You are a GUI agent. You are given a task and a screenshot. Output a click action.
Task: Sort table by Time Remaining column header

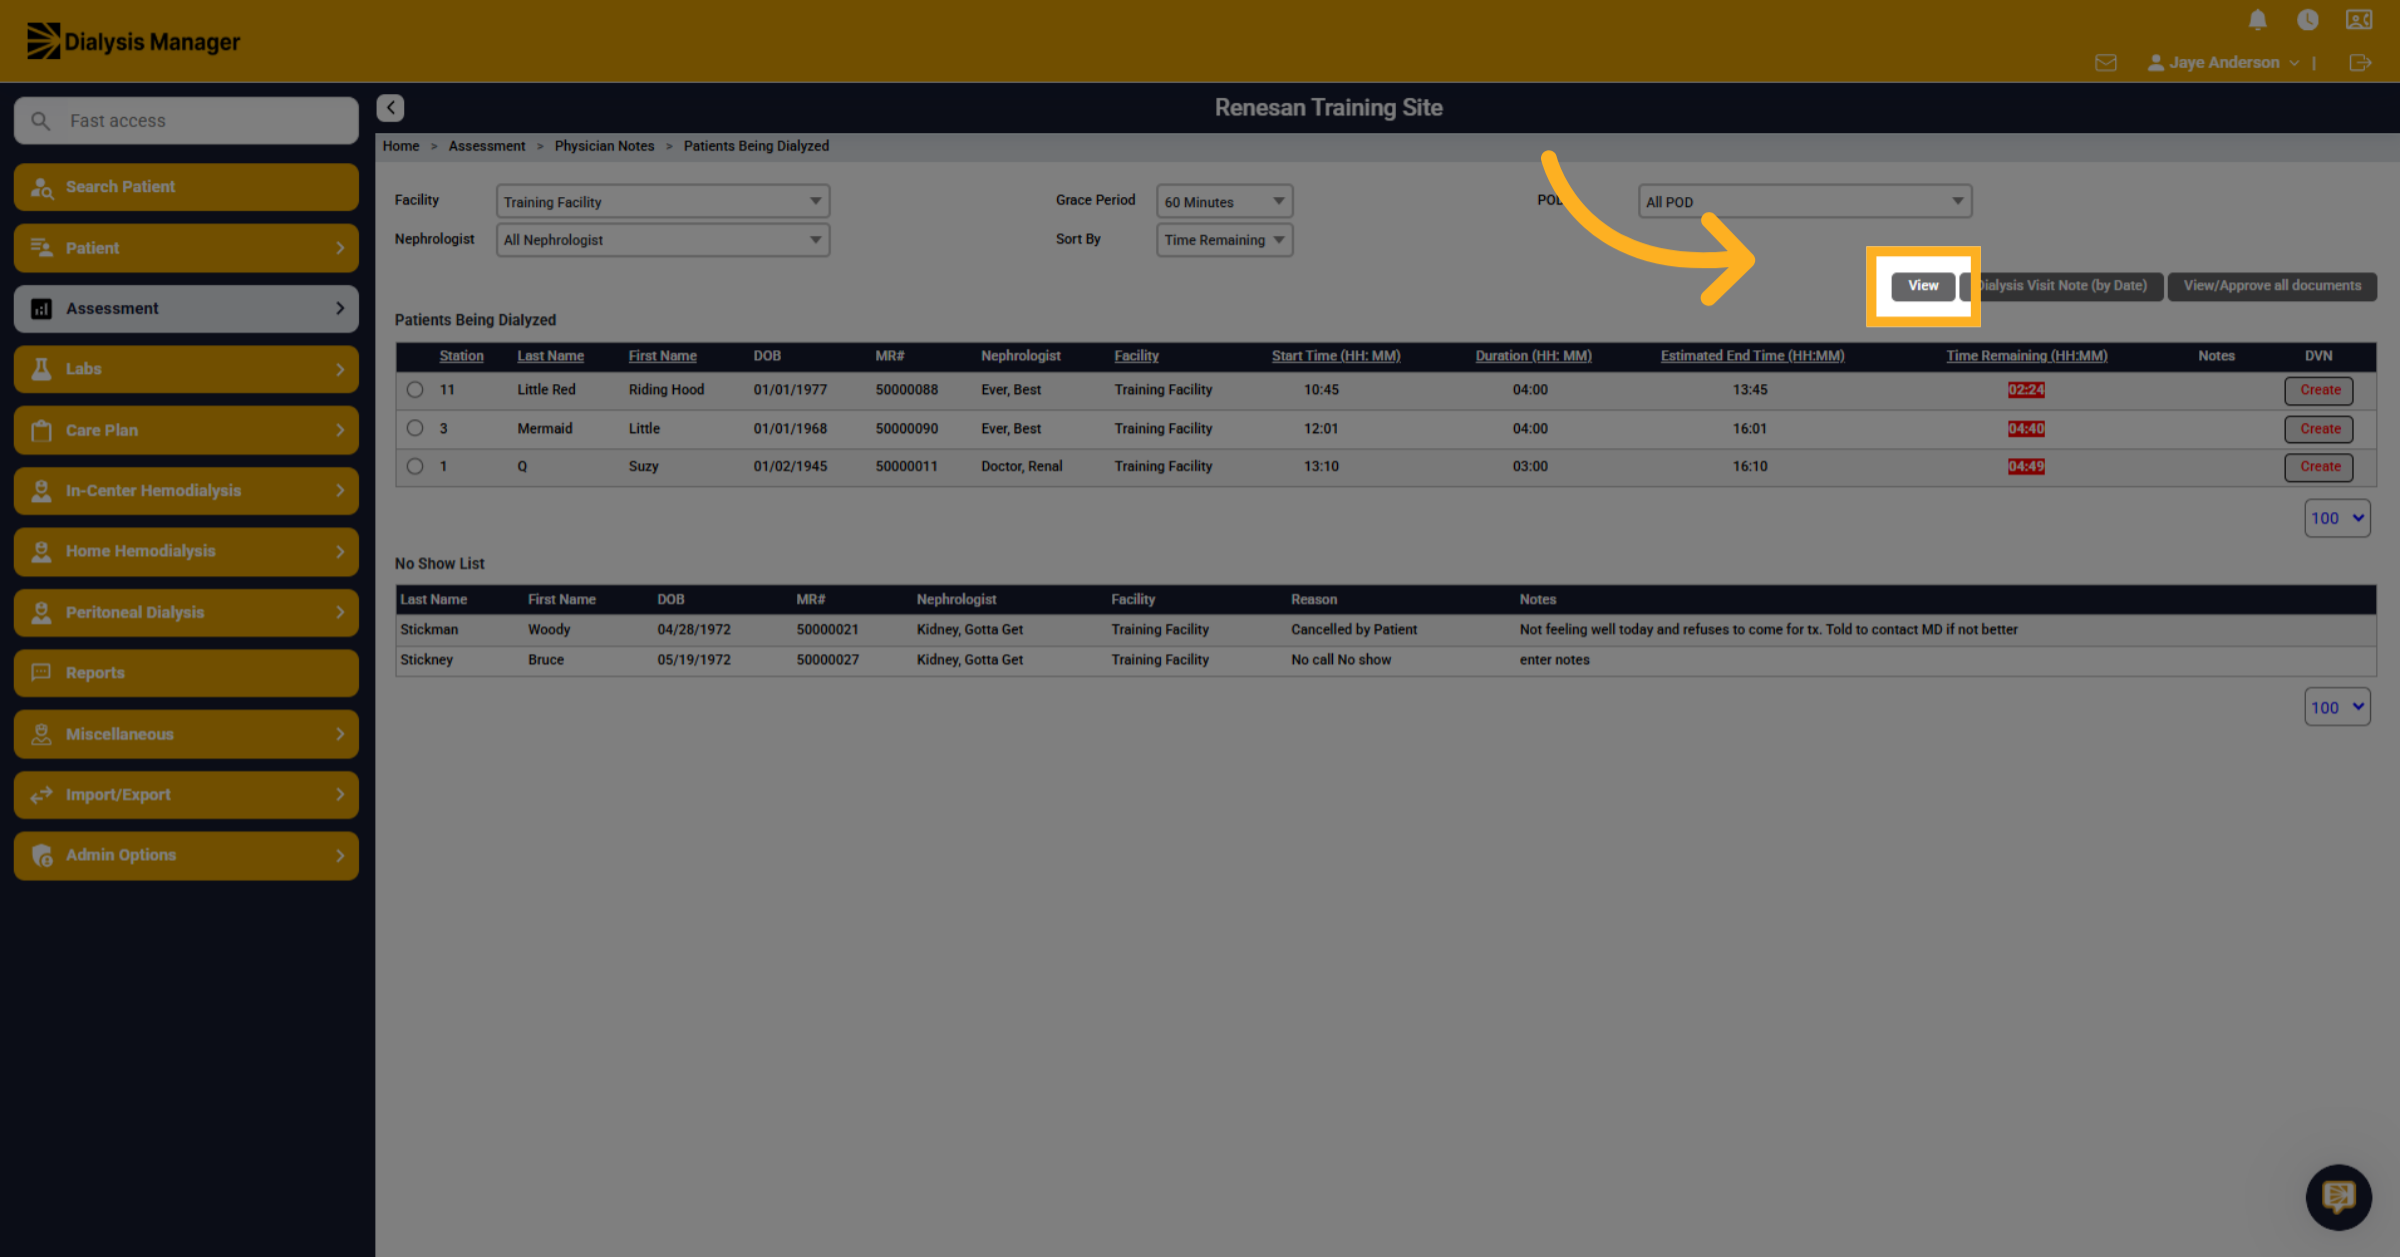click(x=2026, y=356)
